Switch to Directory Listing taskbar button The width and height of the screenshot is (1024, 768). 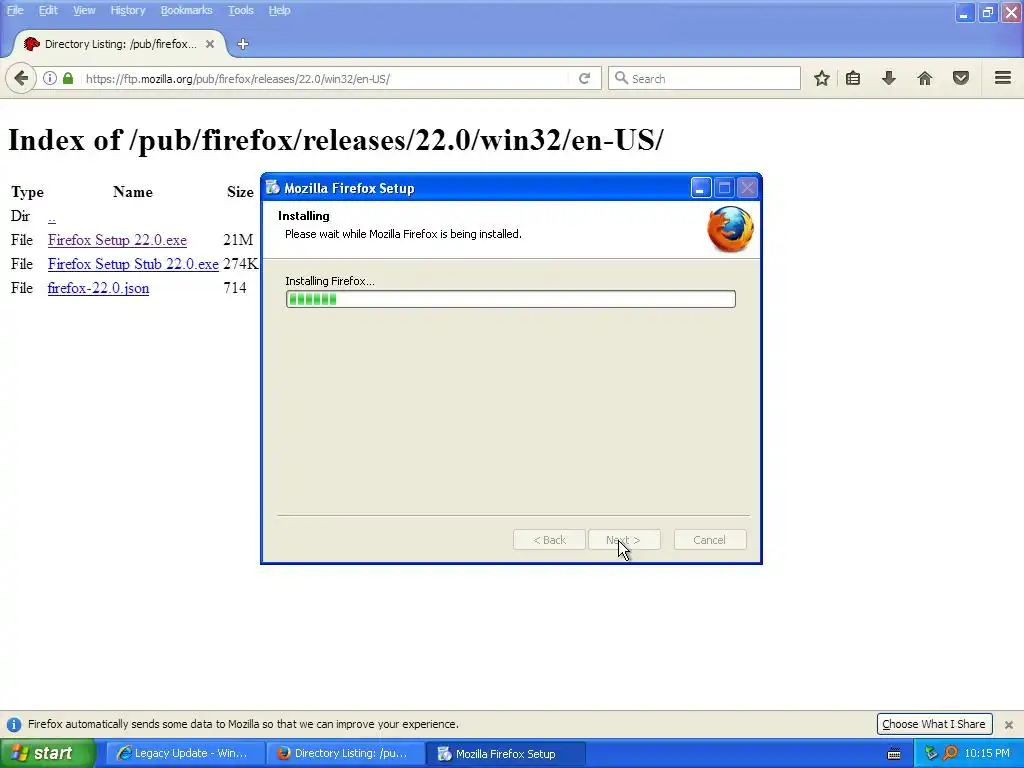click(345, 754)
